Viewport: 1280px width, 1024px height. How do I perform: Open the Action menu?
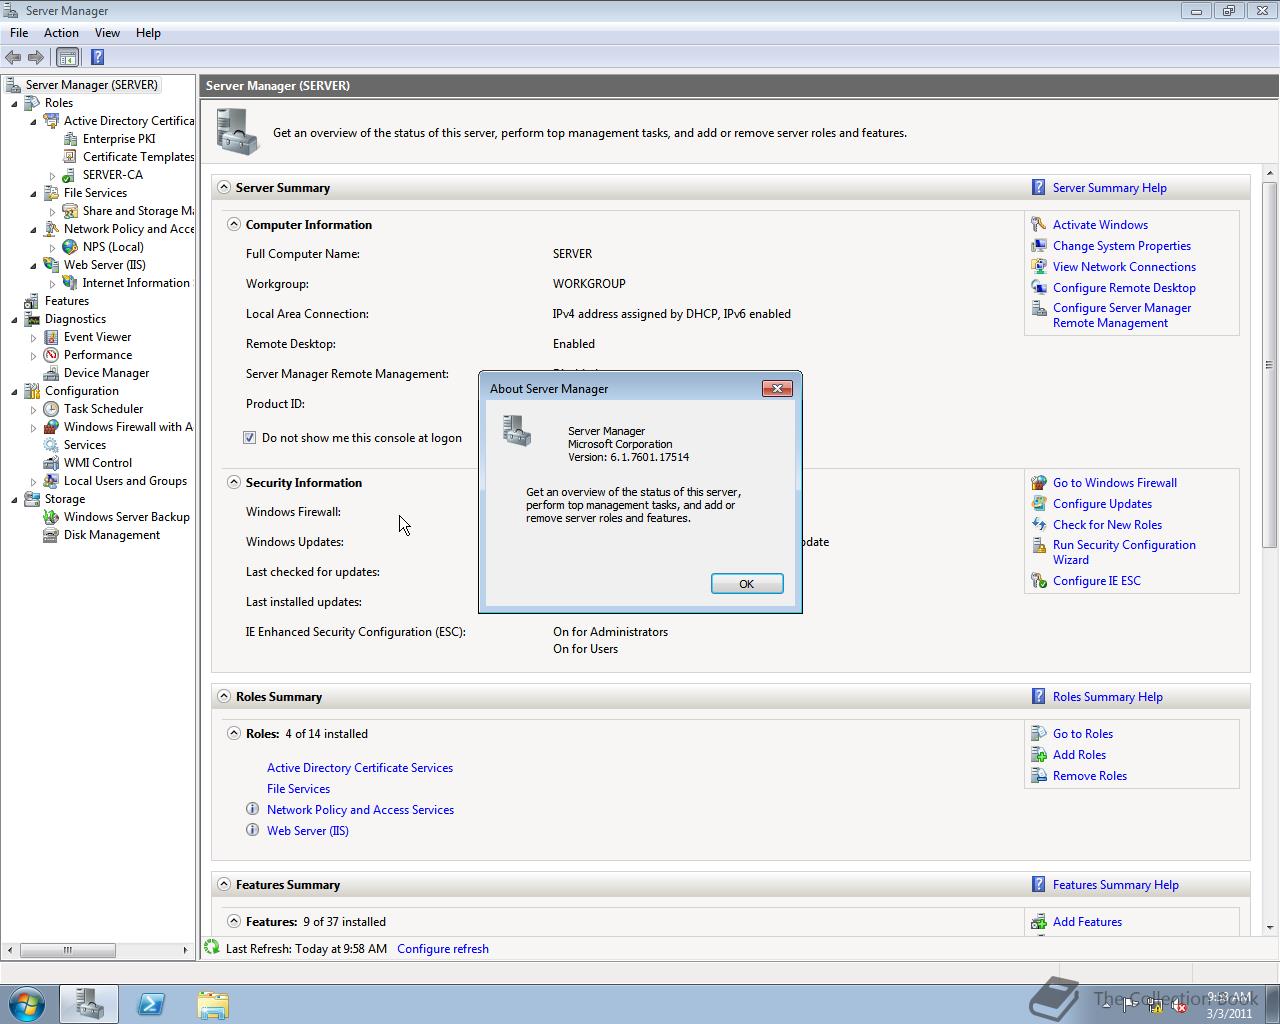pos(61,33)
